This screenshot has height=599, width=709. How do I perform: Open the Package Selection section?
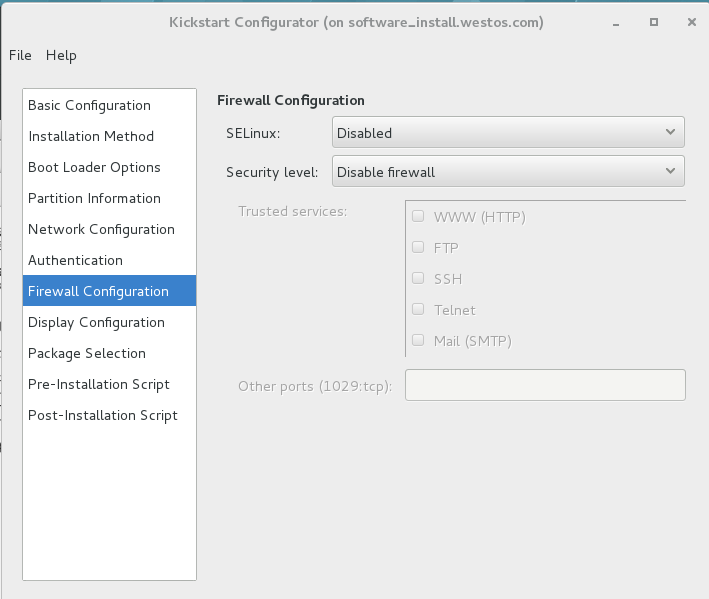pyautogui.click(x=87, y=353)
